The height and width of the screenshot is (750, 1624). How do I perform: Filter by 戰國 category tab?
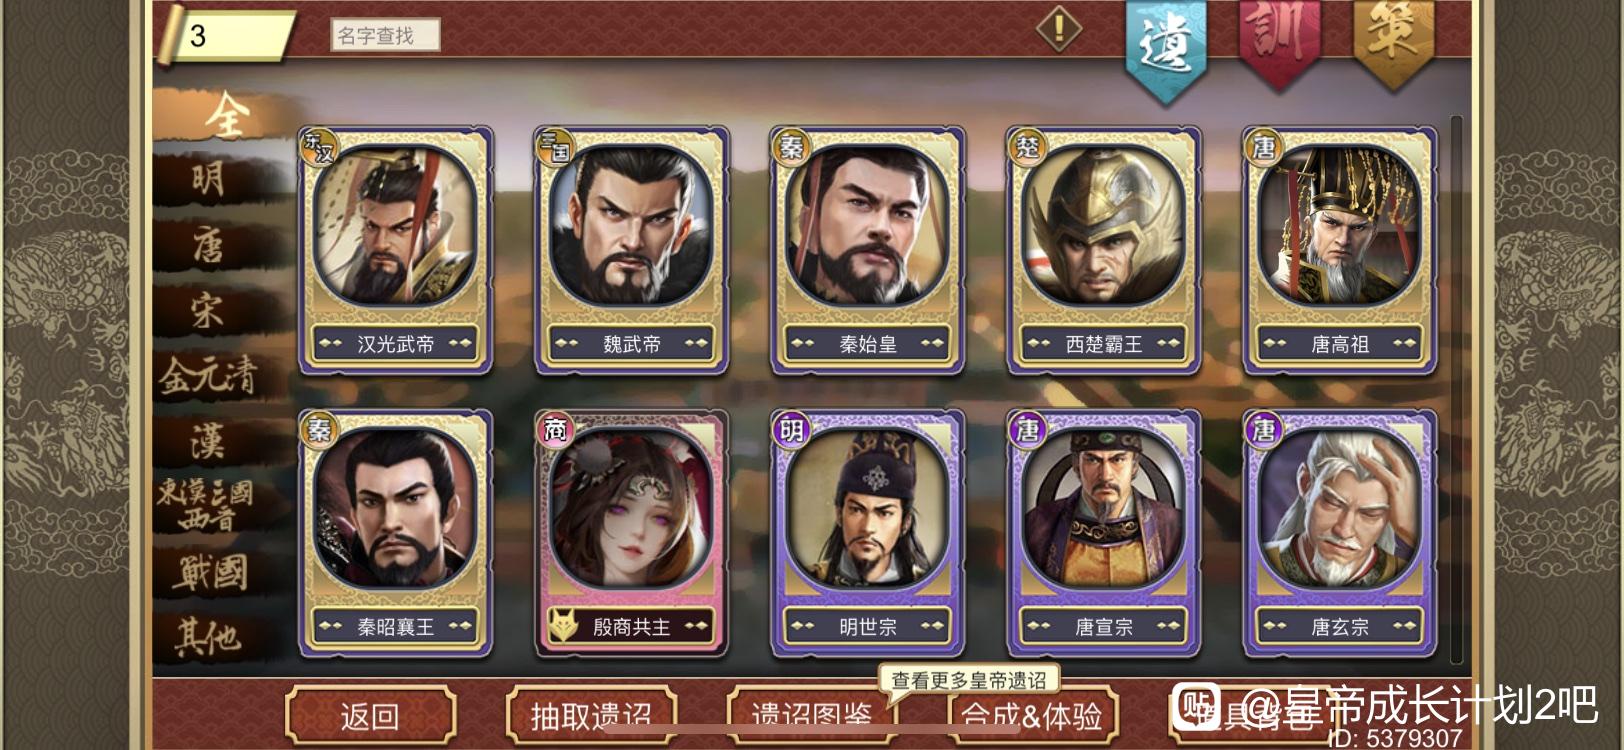208,571
